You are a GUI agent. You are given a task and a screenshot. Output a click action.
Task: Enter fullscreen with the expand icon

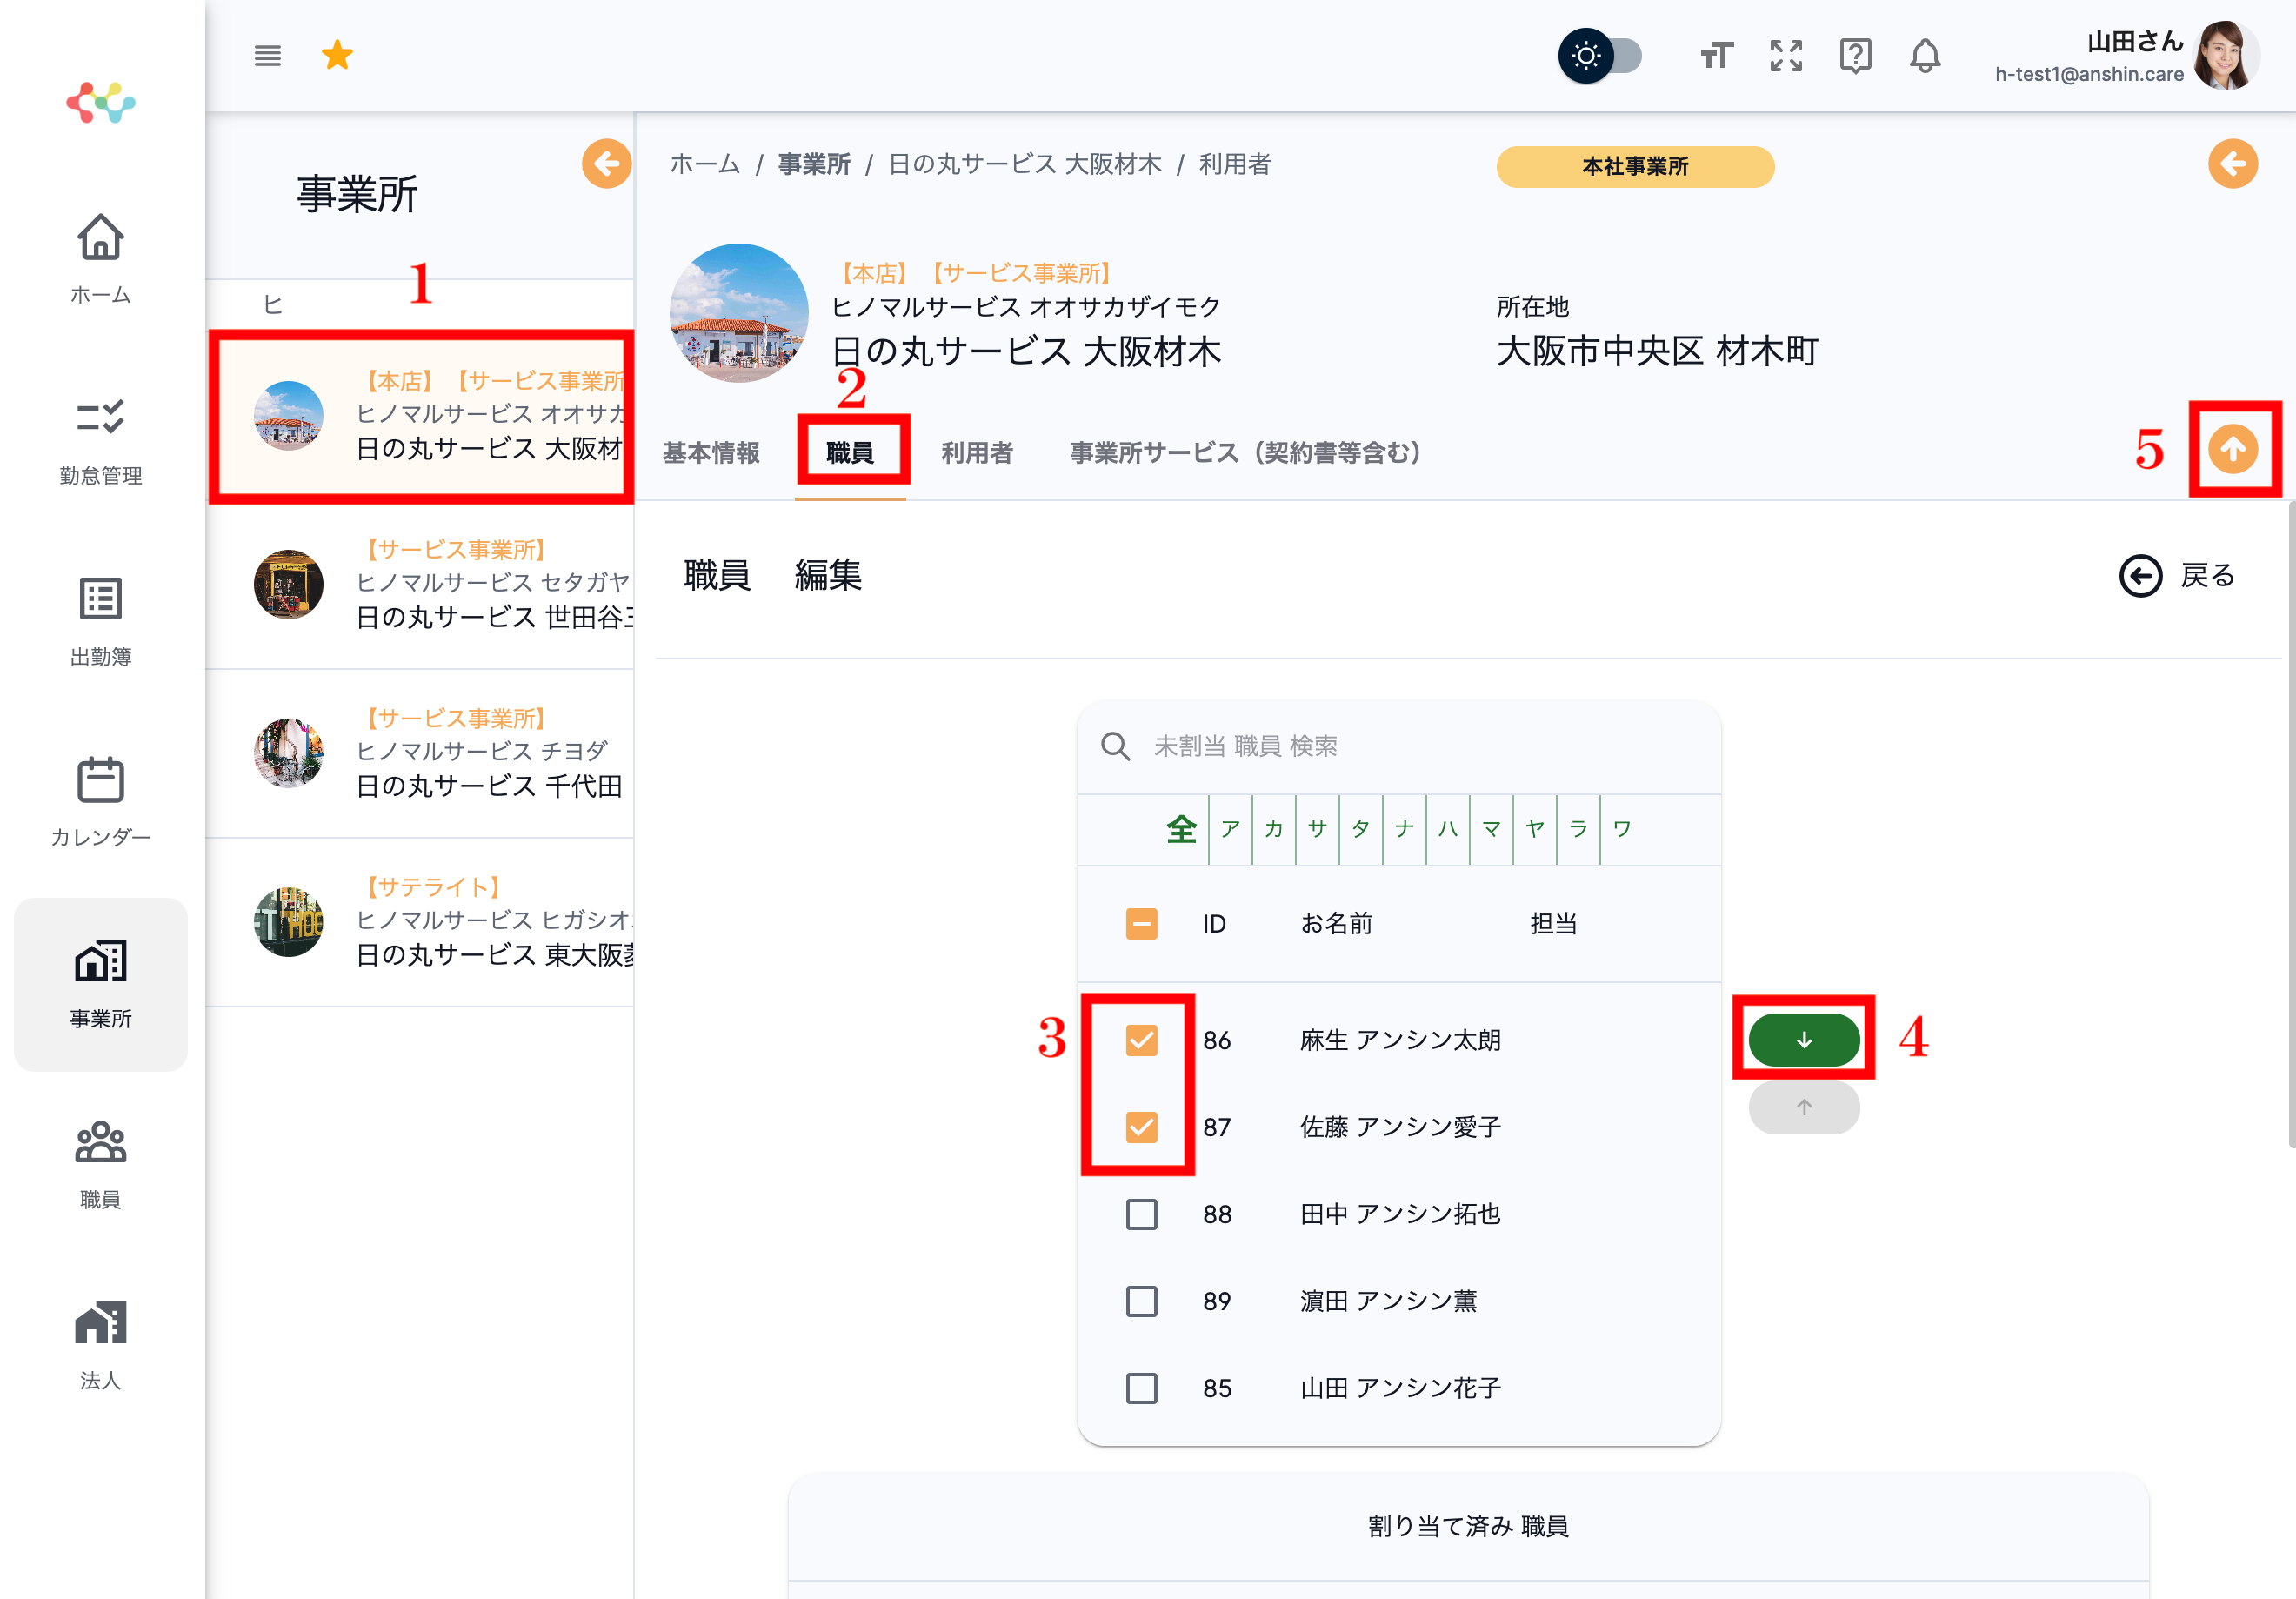click(x=1785, y=56)
